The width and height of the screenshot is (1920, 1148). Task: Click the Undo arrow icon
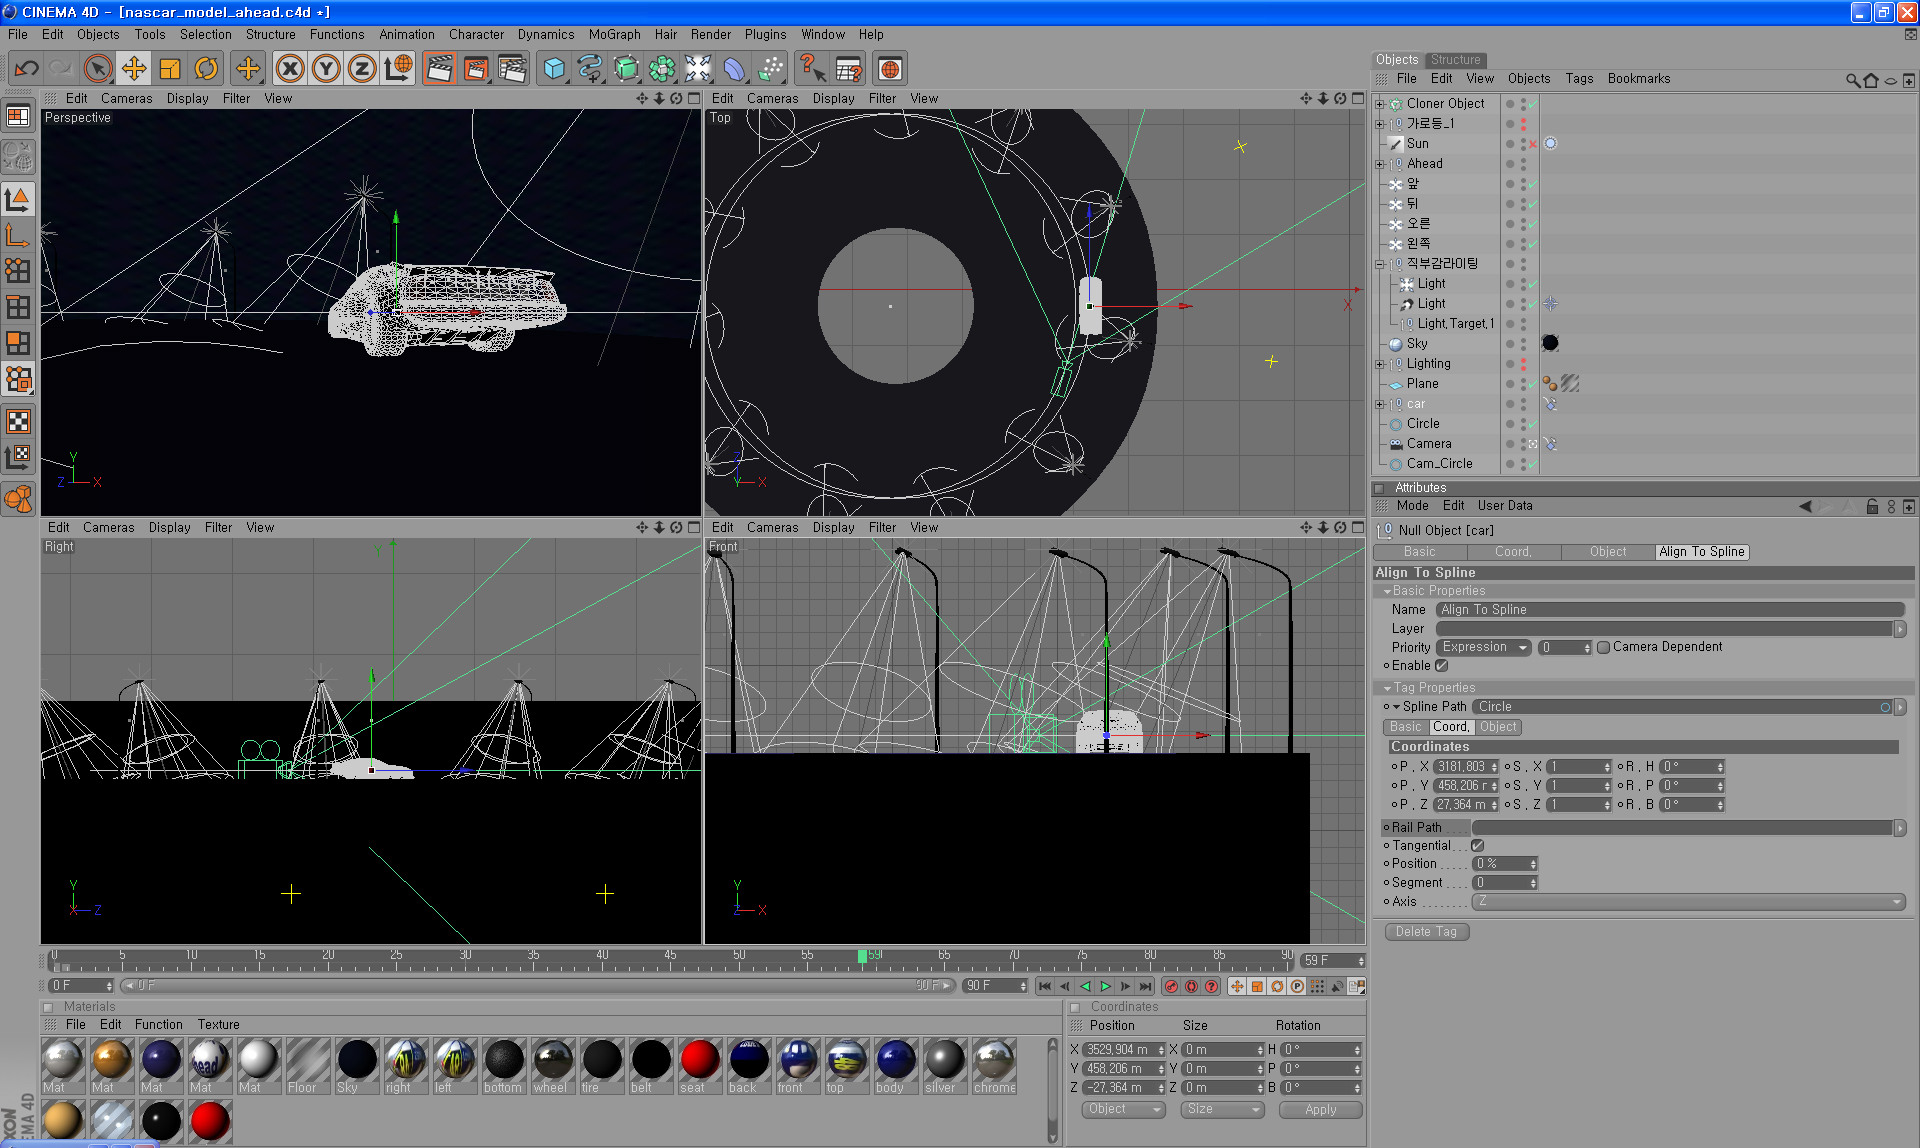pos(27,68)
